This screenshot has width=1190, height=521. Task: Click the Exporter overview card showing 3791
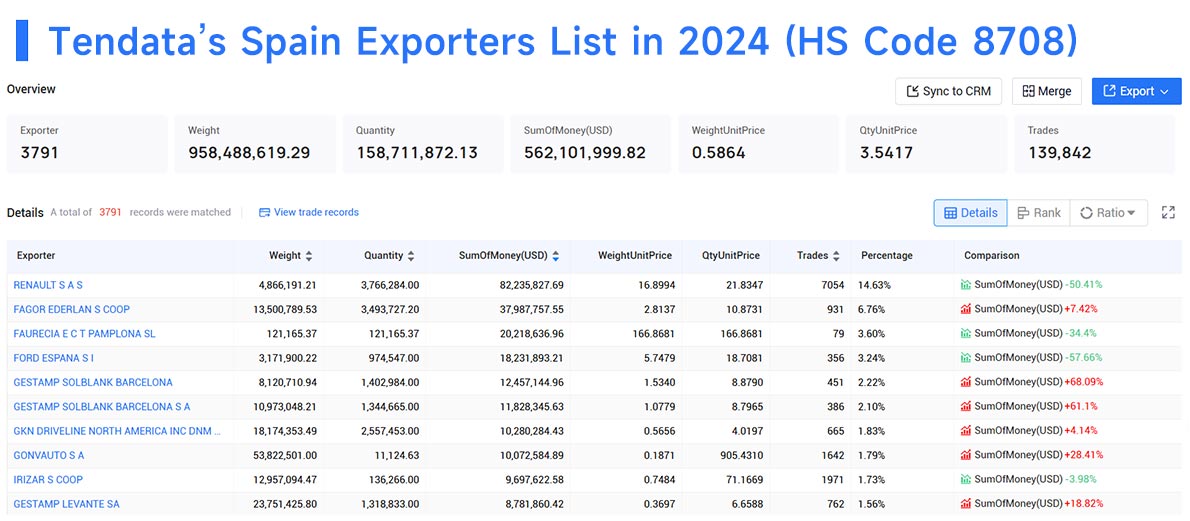(x=87, y=144)
